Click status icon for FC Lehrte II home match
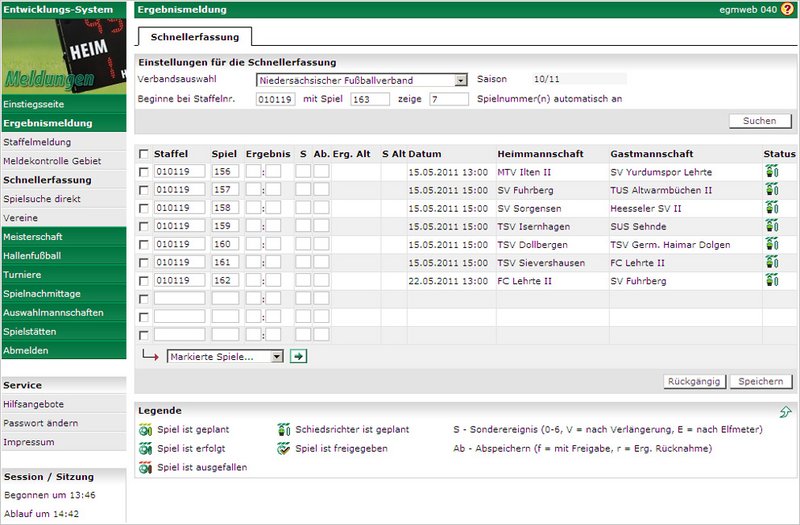Image resolution: width=800 pixels, height=525 pixels. [772, 280]
